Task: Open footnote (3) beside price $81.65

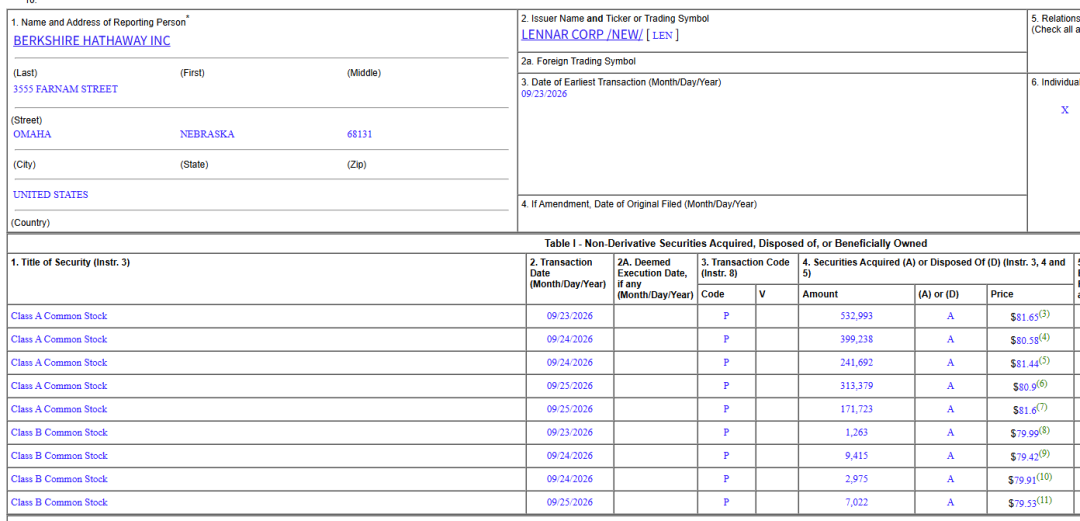Action: 1045,314
